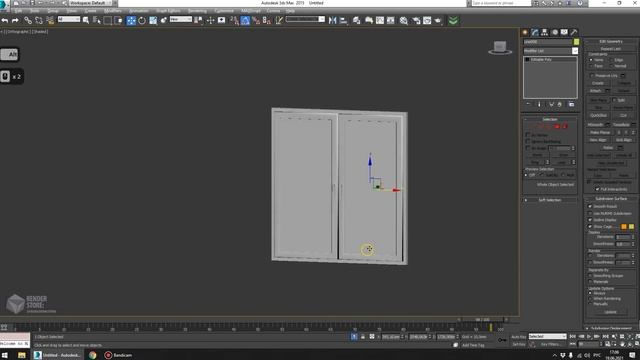
Task: Select Element sub-object level icon
Action: (x=565, y=127)
